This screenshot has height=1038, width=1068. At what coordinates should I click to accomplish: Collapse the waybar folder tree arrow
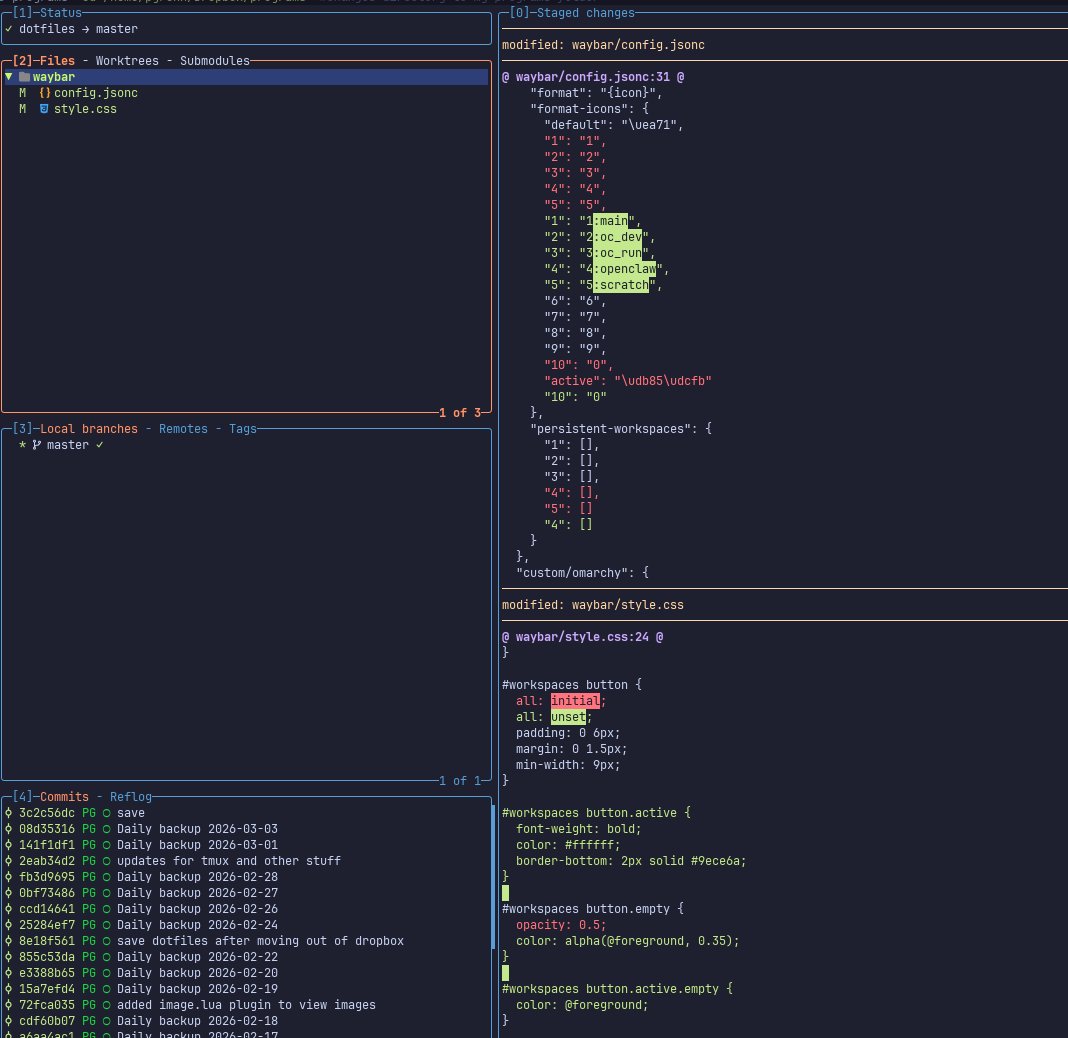pos(9,77)
